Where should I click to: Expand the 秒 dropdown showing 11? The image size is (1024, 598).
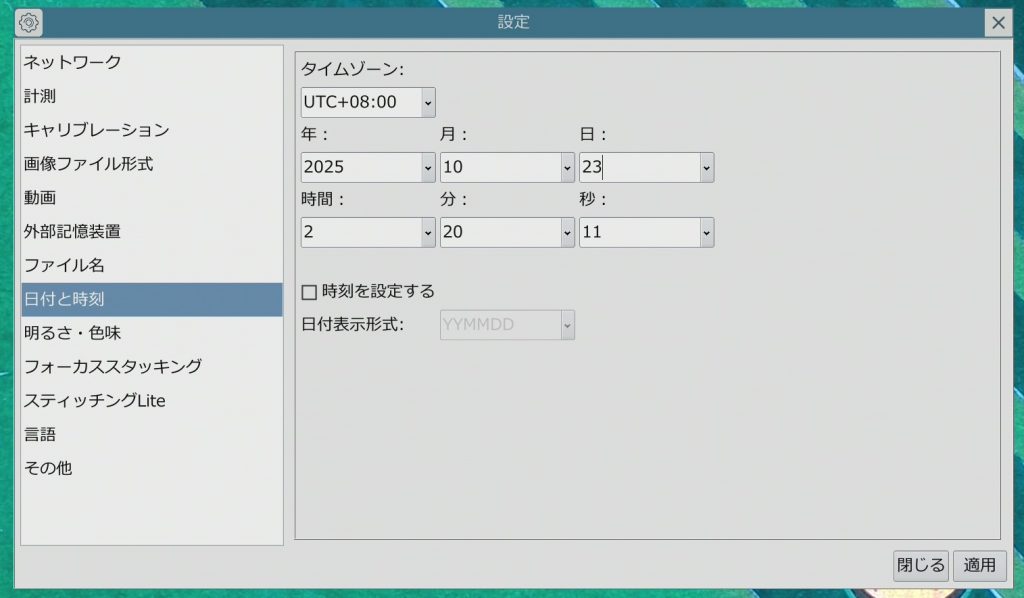click(706, 233)
